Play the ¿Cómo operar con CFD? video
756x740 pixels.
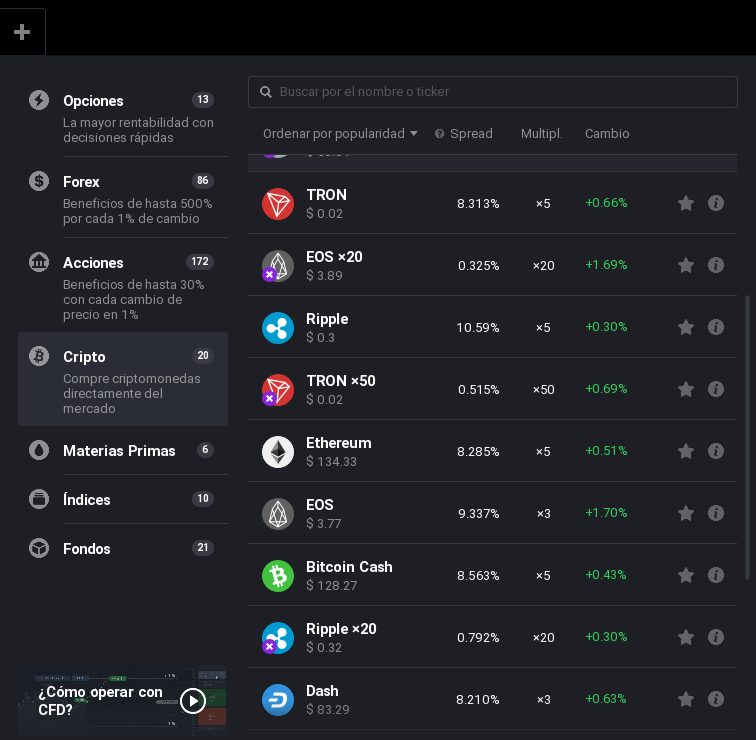click(x=193, y=700)
